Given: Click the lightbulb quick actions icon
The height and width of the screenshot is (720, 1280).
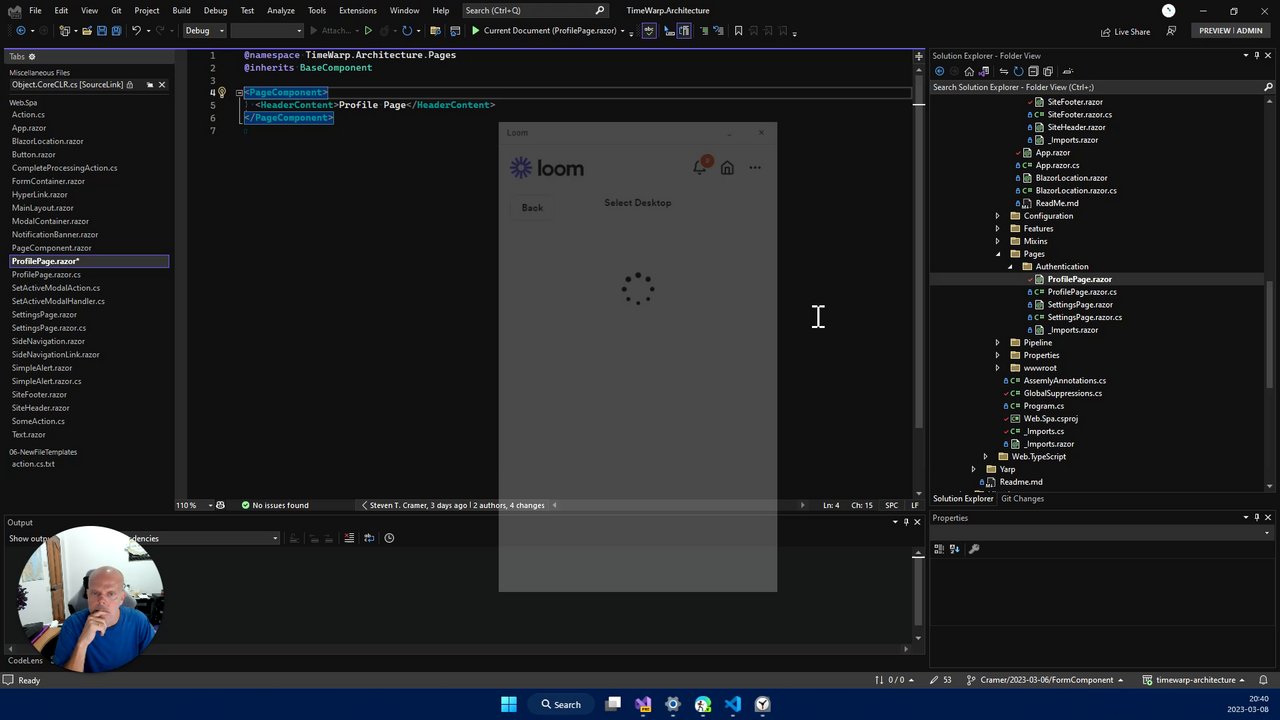Looking at the screenshot, I should [222, 92].
